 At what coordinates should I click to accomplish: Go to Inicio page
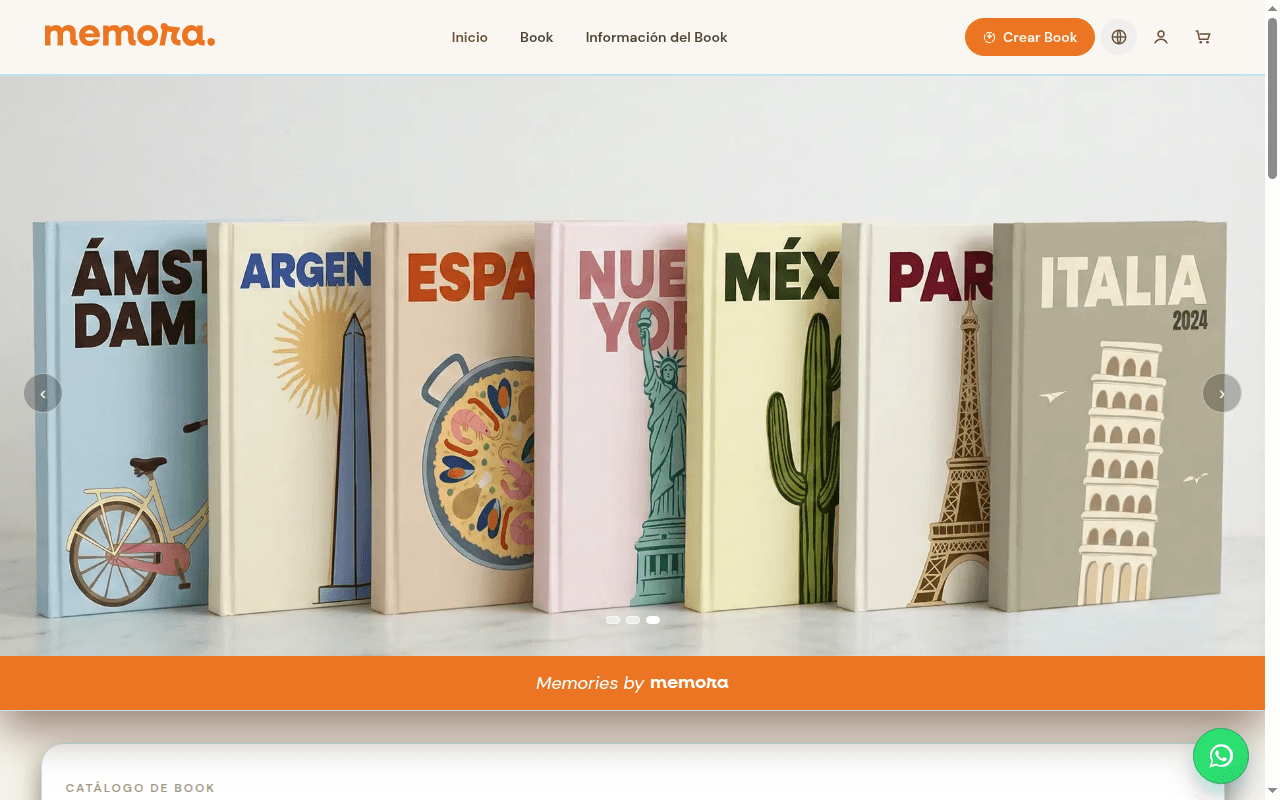[469, 37]
